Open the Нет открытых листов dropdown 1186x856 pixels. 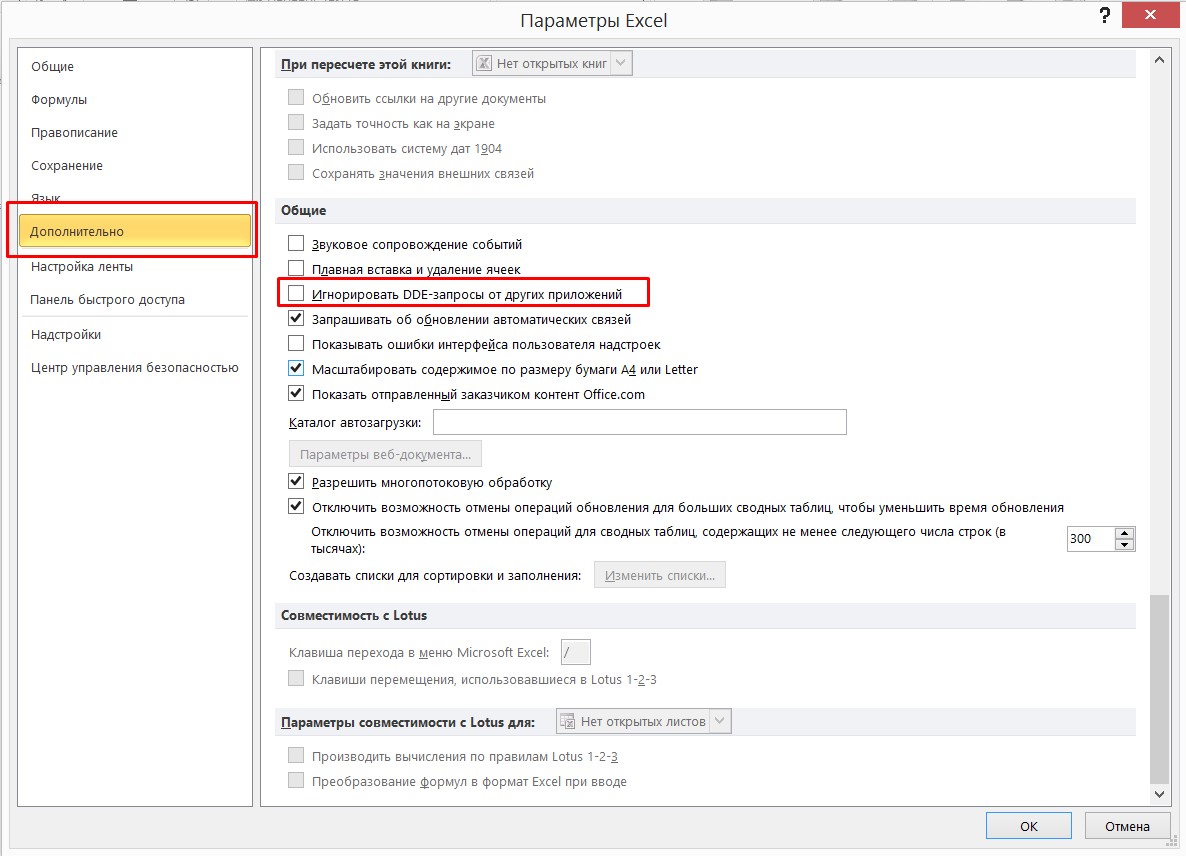click(x=720, y=721)
